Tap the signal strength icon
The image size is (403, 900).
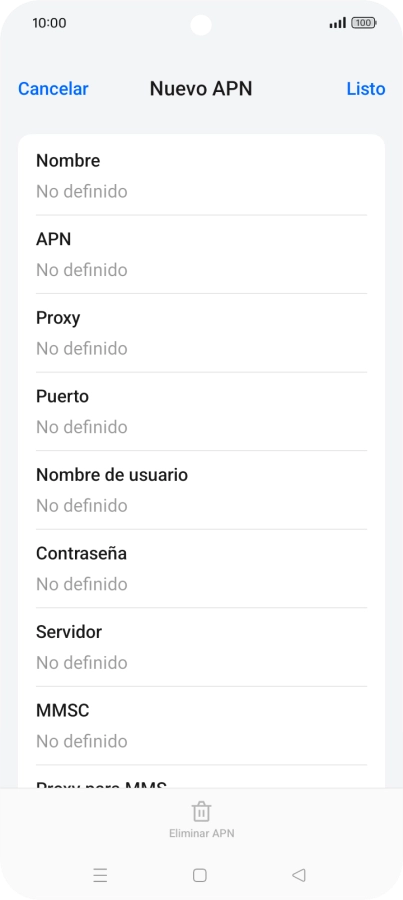coord(338,23)
